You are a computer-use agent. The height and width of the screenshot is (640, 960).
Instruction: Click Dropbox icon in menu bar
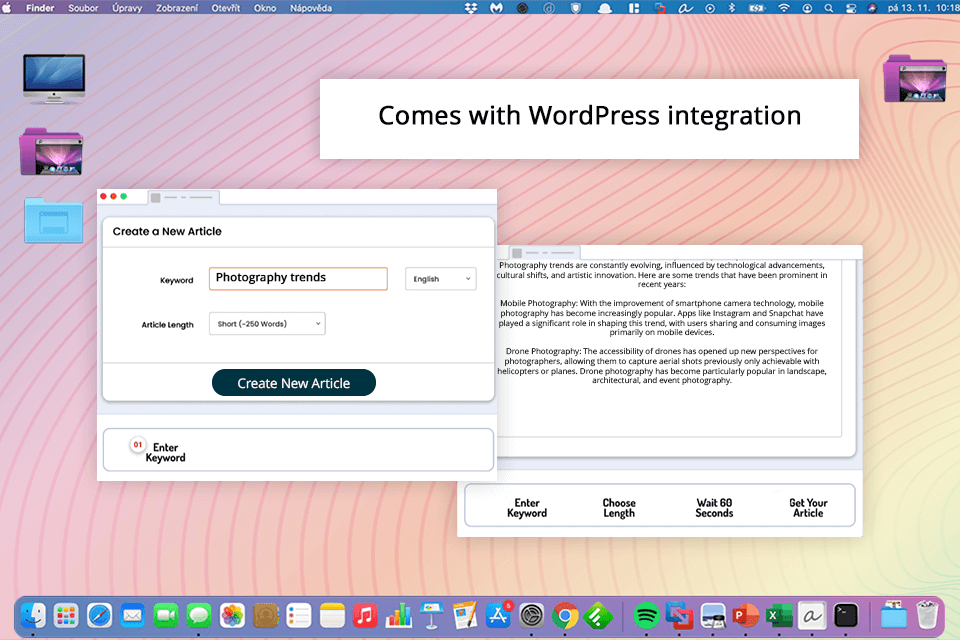(x=471, y=8)
